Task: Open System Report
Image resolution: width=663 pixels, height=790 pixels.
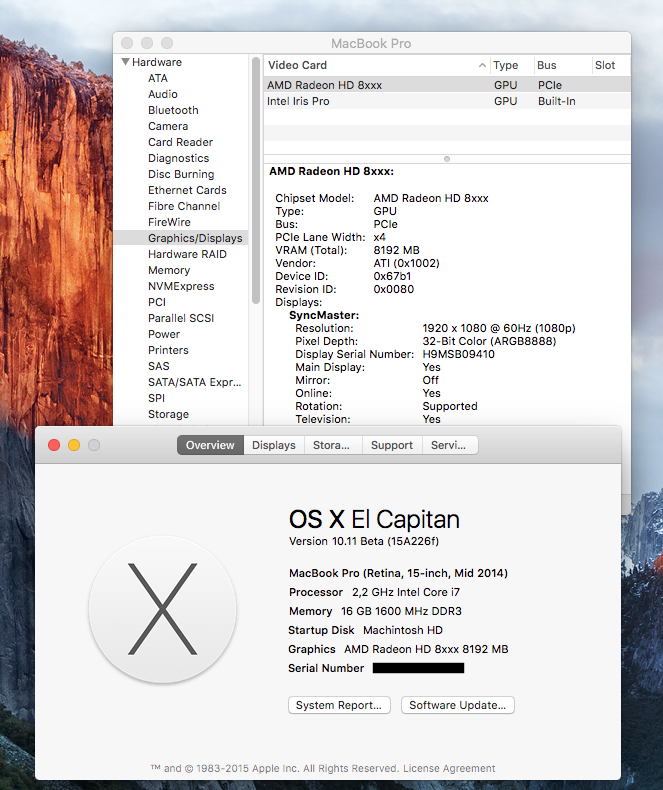Action: 339,705
